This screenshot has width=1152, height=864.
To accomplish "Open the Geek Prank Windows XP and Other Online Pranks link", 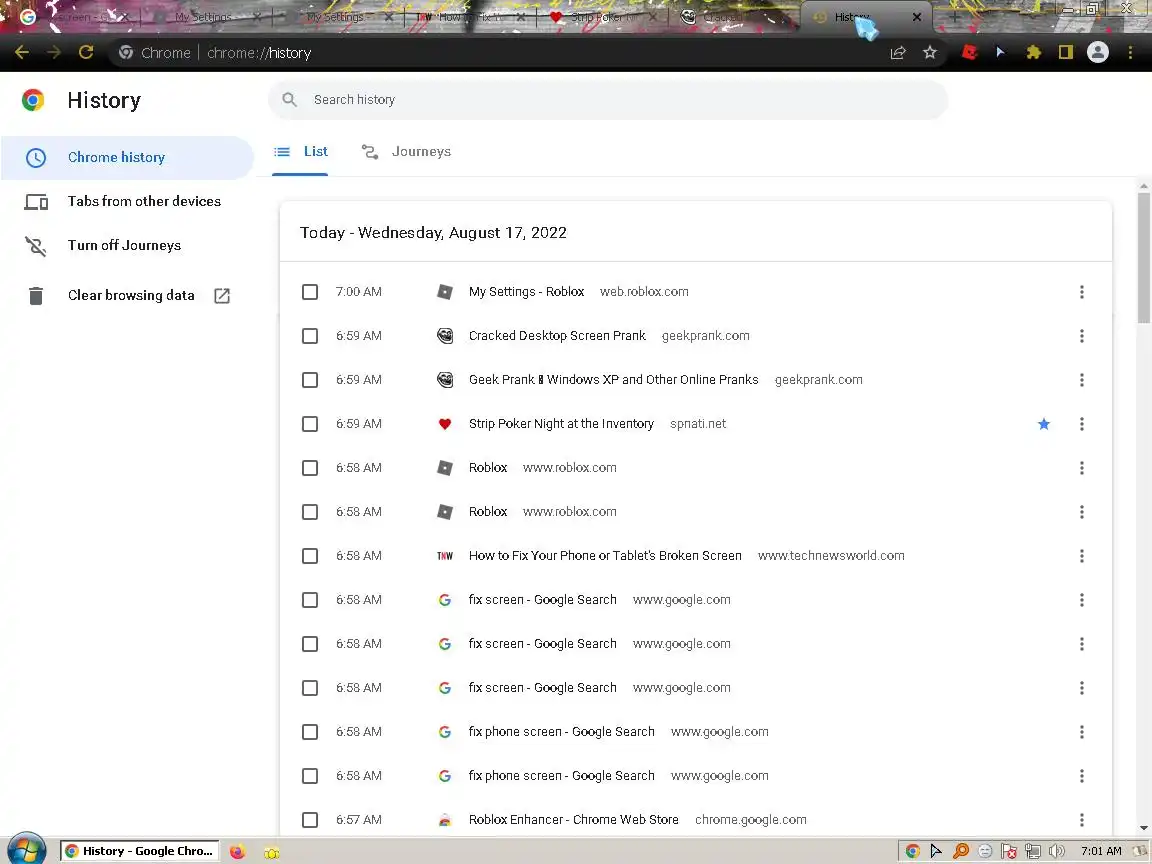I will 613,380.
